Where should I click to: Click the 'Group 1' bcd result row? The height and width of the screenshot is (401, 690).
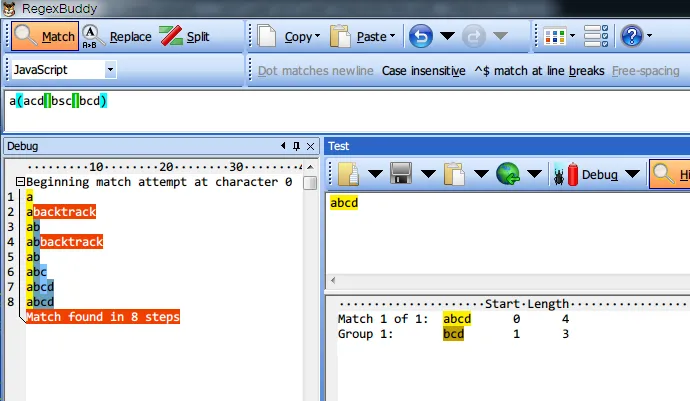pyautogui.click(x=453, y=334)
